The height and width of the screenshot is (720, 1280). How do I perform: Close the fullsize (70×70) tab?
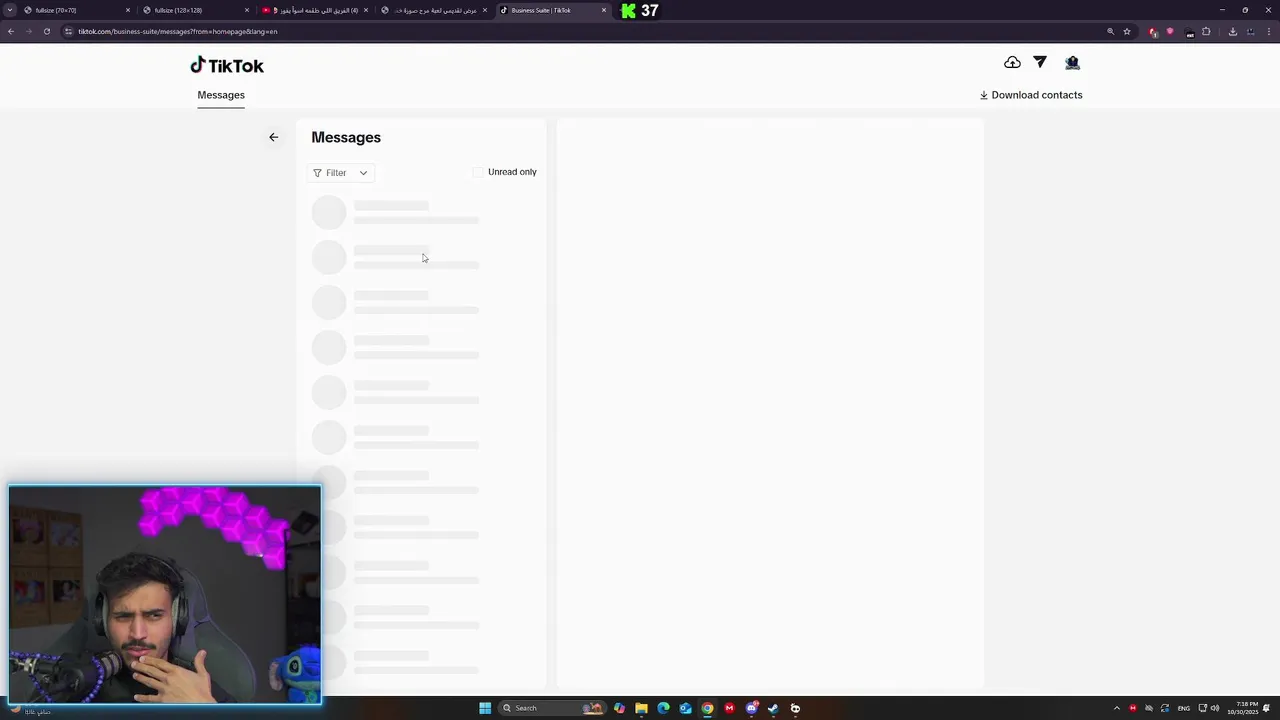coord(128,10)
